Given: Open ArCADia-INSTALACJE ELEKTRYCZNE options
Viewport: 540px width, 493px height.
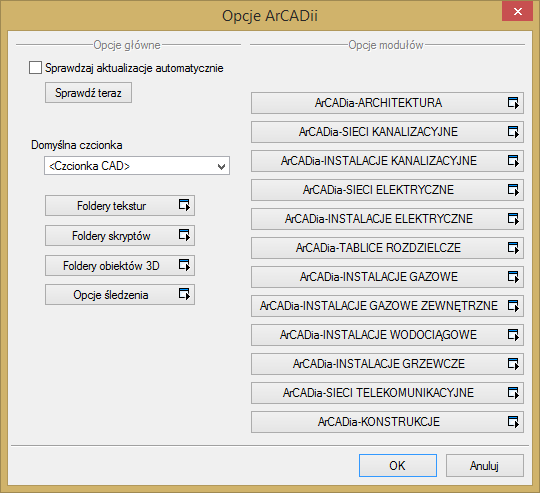Looking at the screenshot, I should [x=387, y=219].
